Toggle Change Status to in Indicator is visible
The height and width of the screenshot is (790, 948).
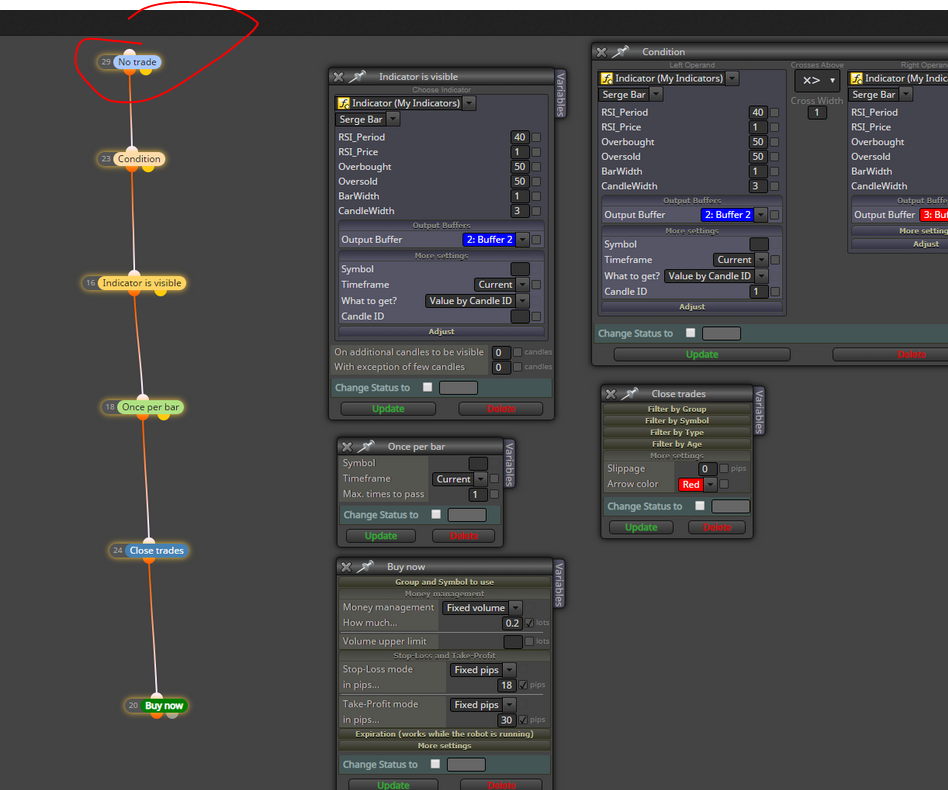pos(428,387)
